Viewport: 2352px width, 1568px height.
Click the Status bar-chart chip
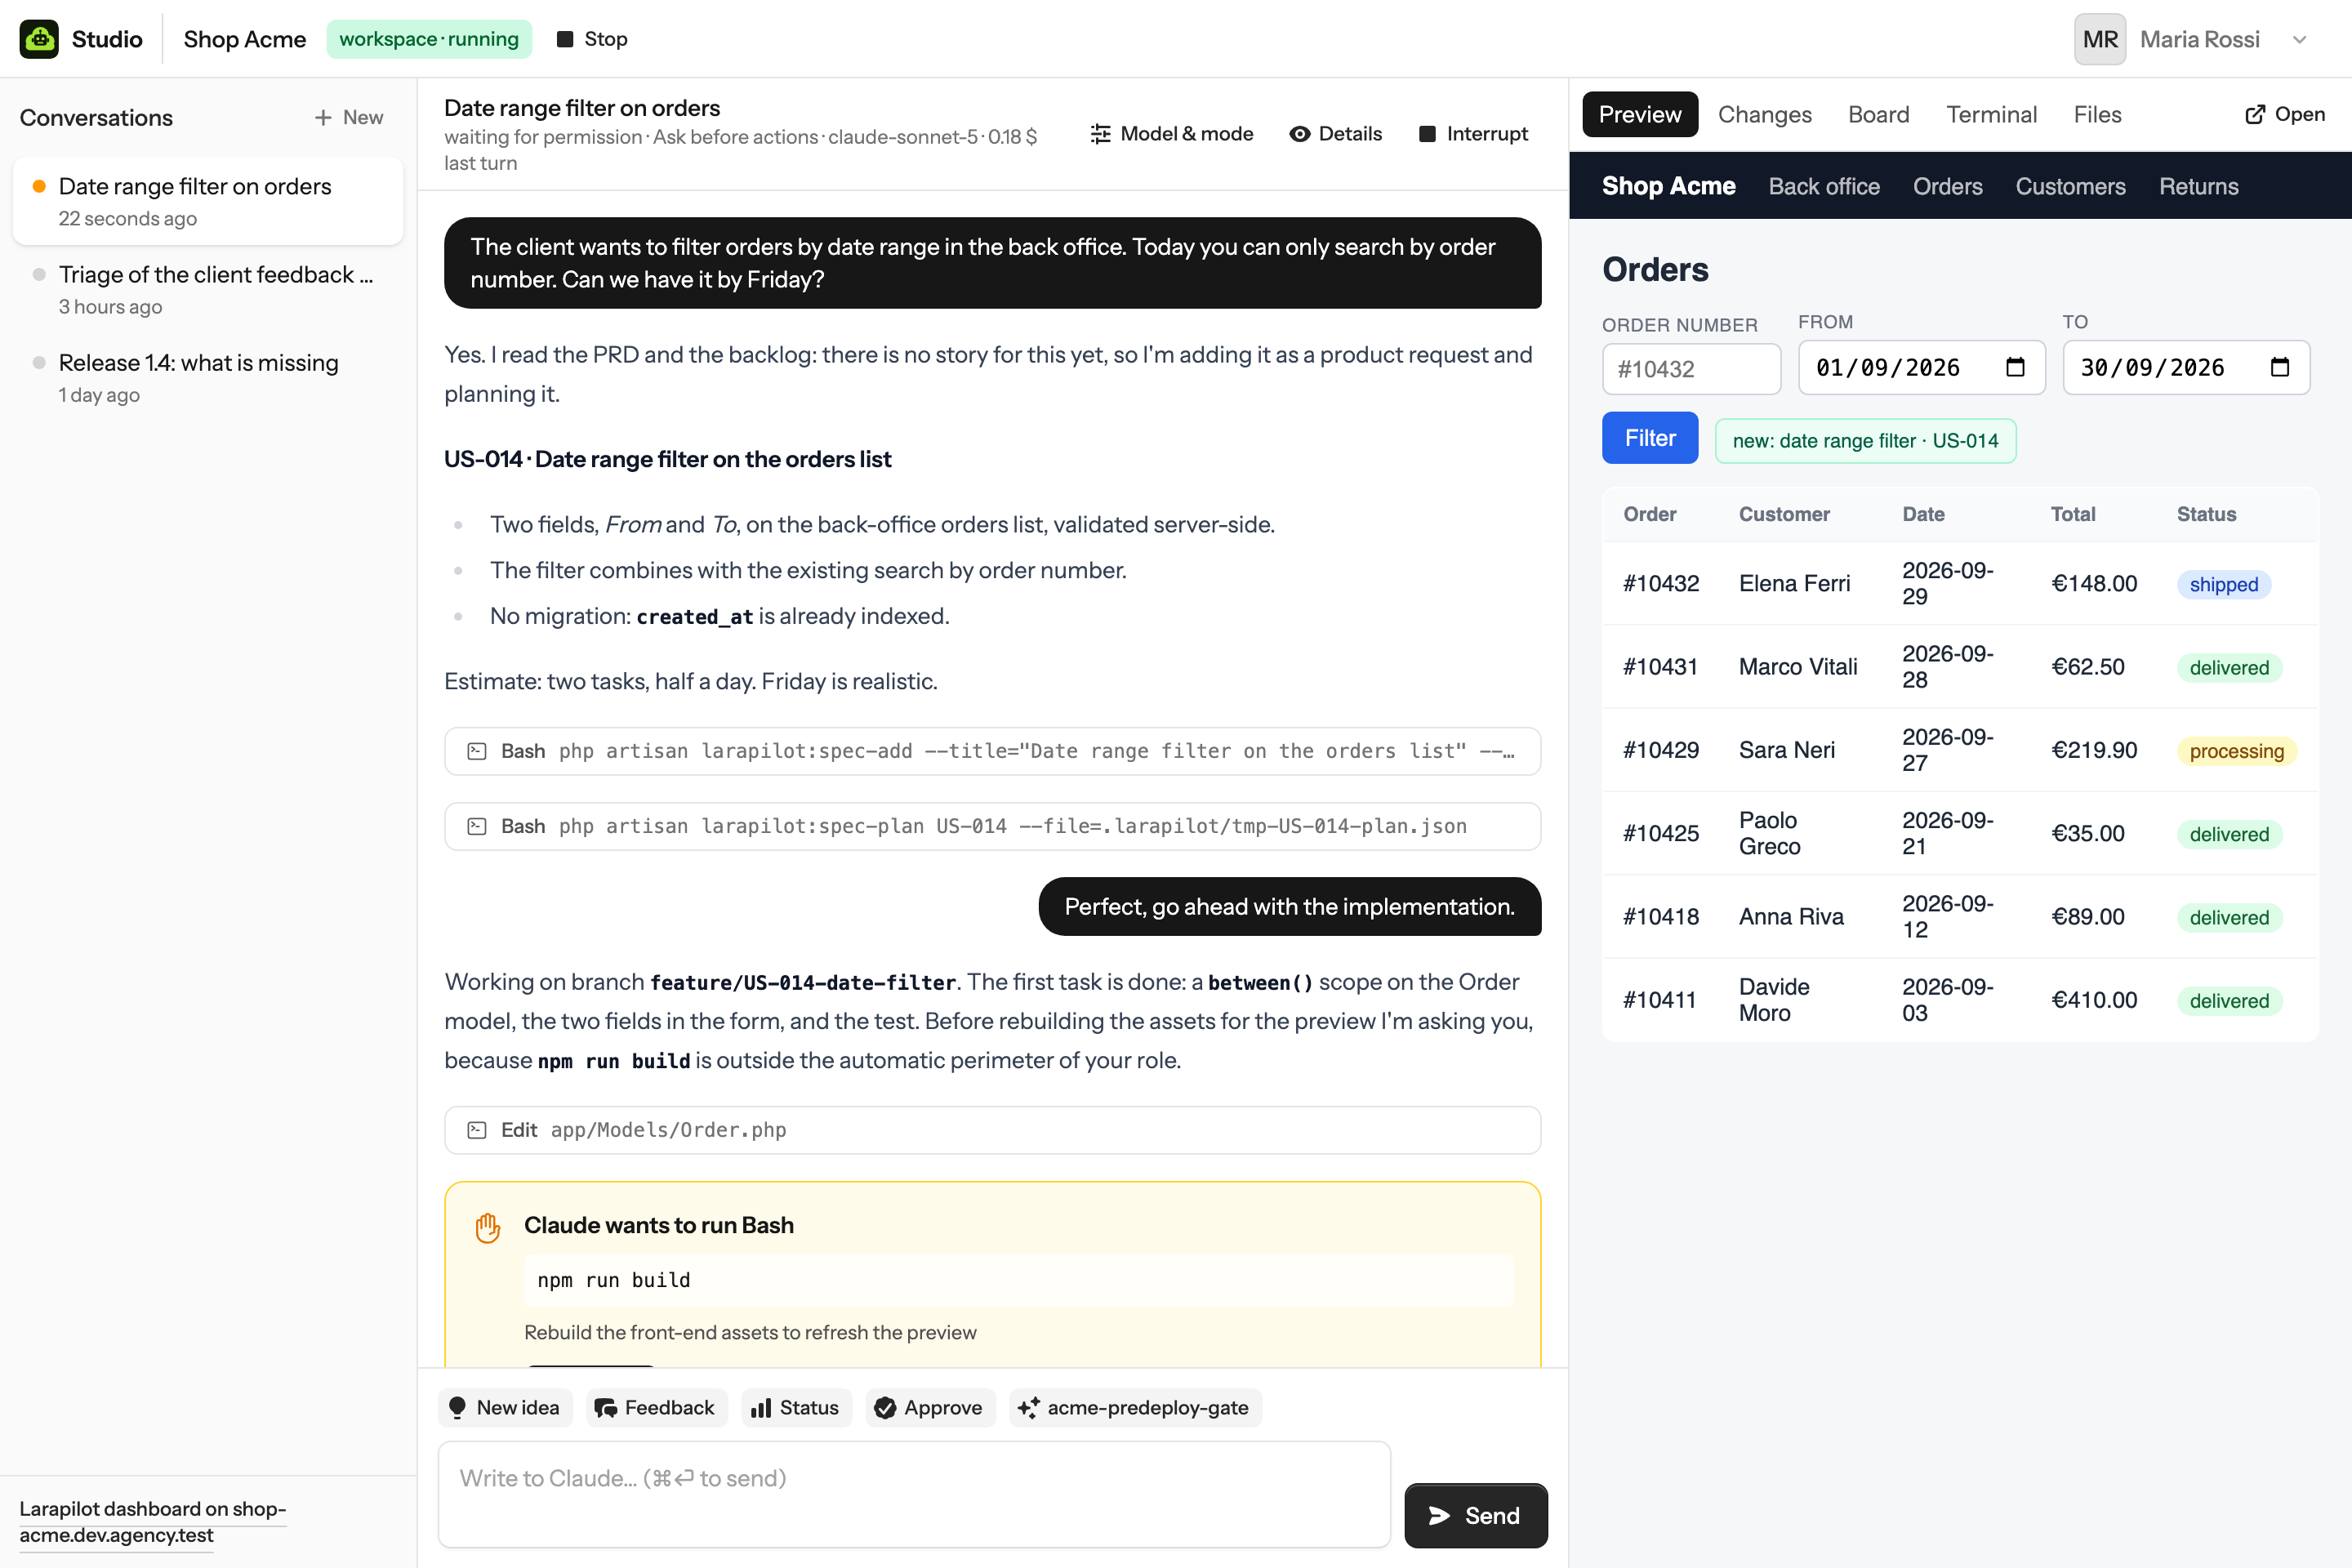pos(796,1407)
